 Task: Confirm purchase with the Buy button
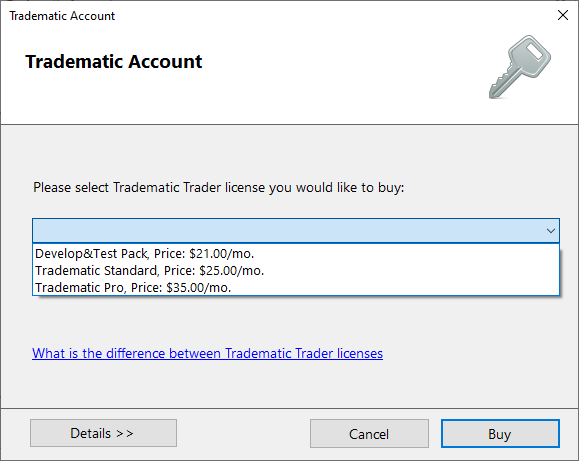[x=500, y=434]
